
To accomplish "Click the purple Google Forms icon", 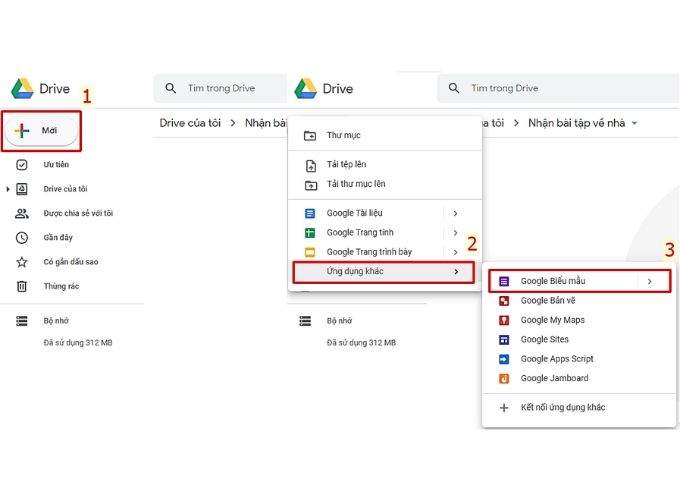I will [504, 281].
